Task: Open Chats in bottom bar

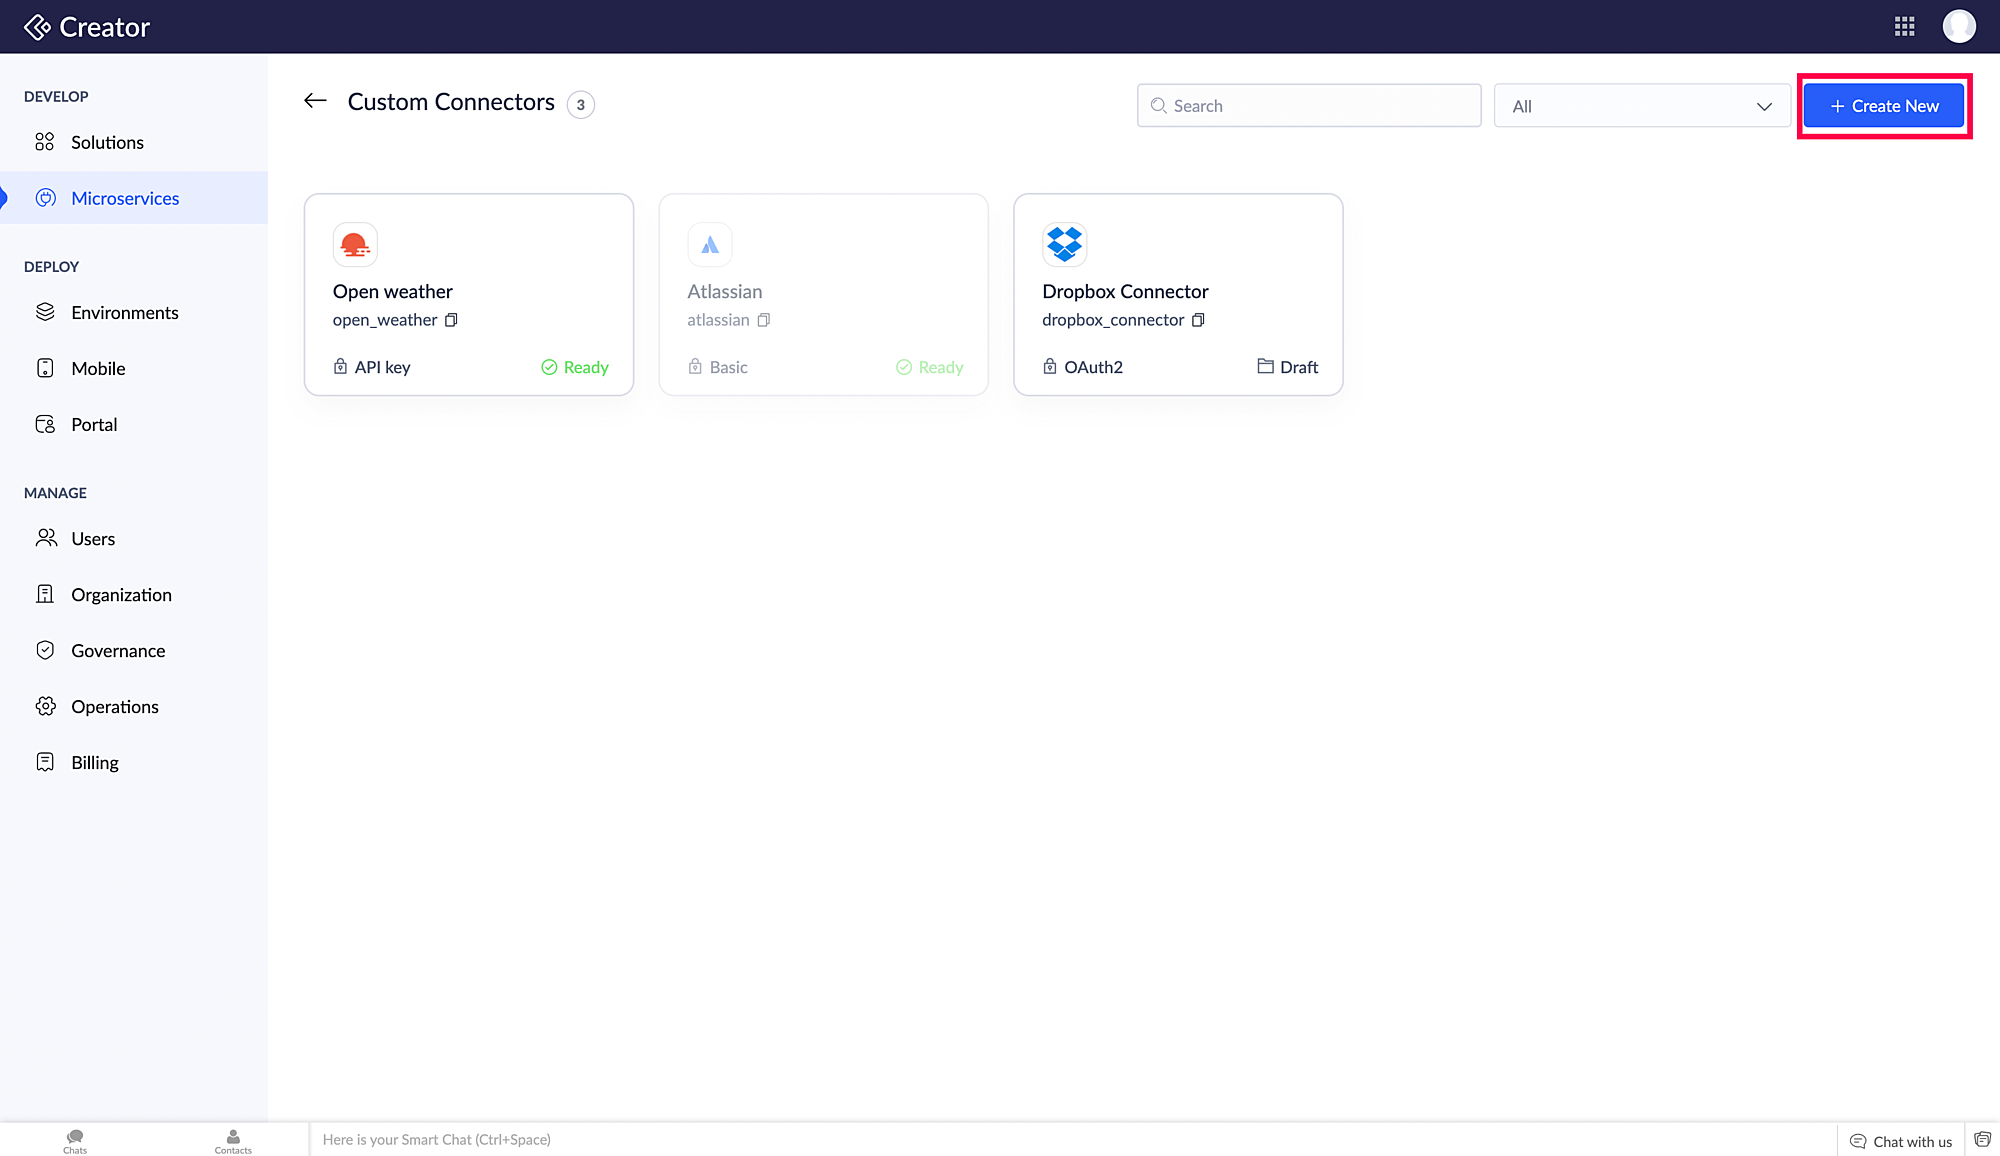Action: click(75, 1140)
